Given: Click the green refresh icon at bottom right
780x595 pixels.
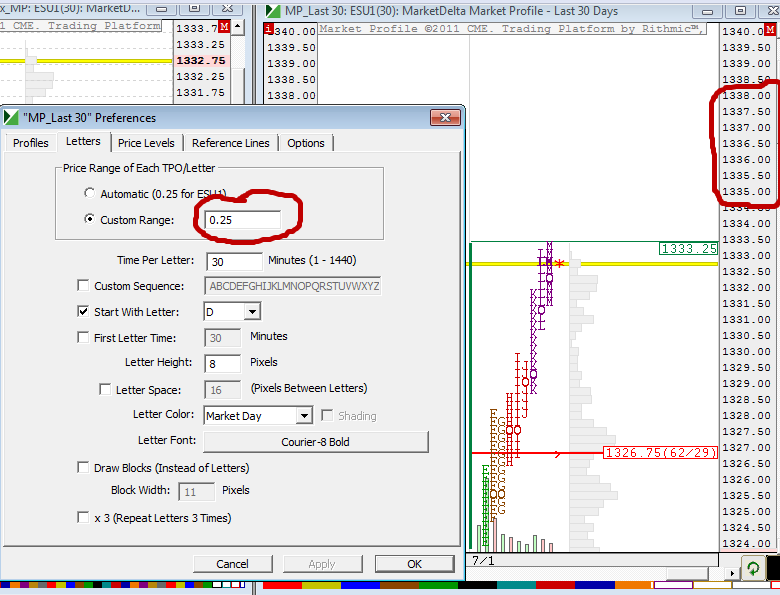Looking at the screenshot, I should 752,567.
